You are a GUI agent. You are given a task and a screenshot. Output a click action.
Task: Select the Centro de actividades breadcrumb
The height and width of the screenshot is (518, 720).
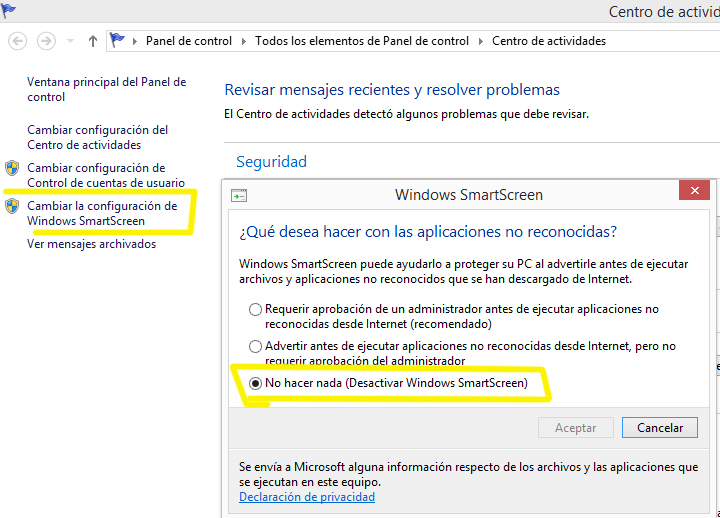click(x=549, y=41)
